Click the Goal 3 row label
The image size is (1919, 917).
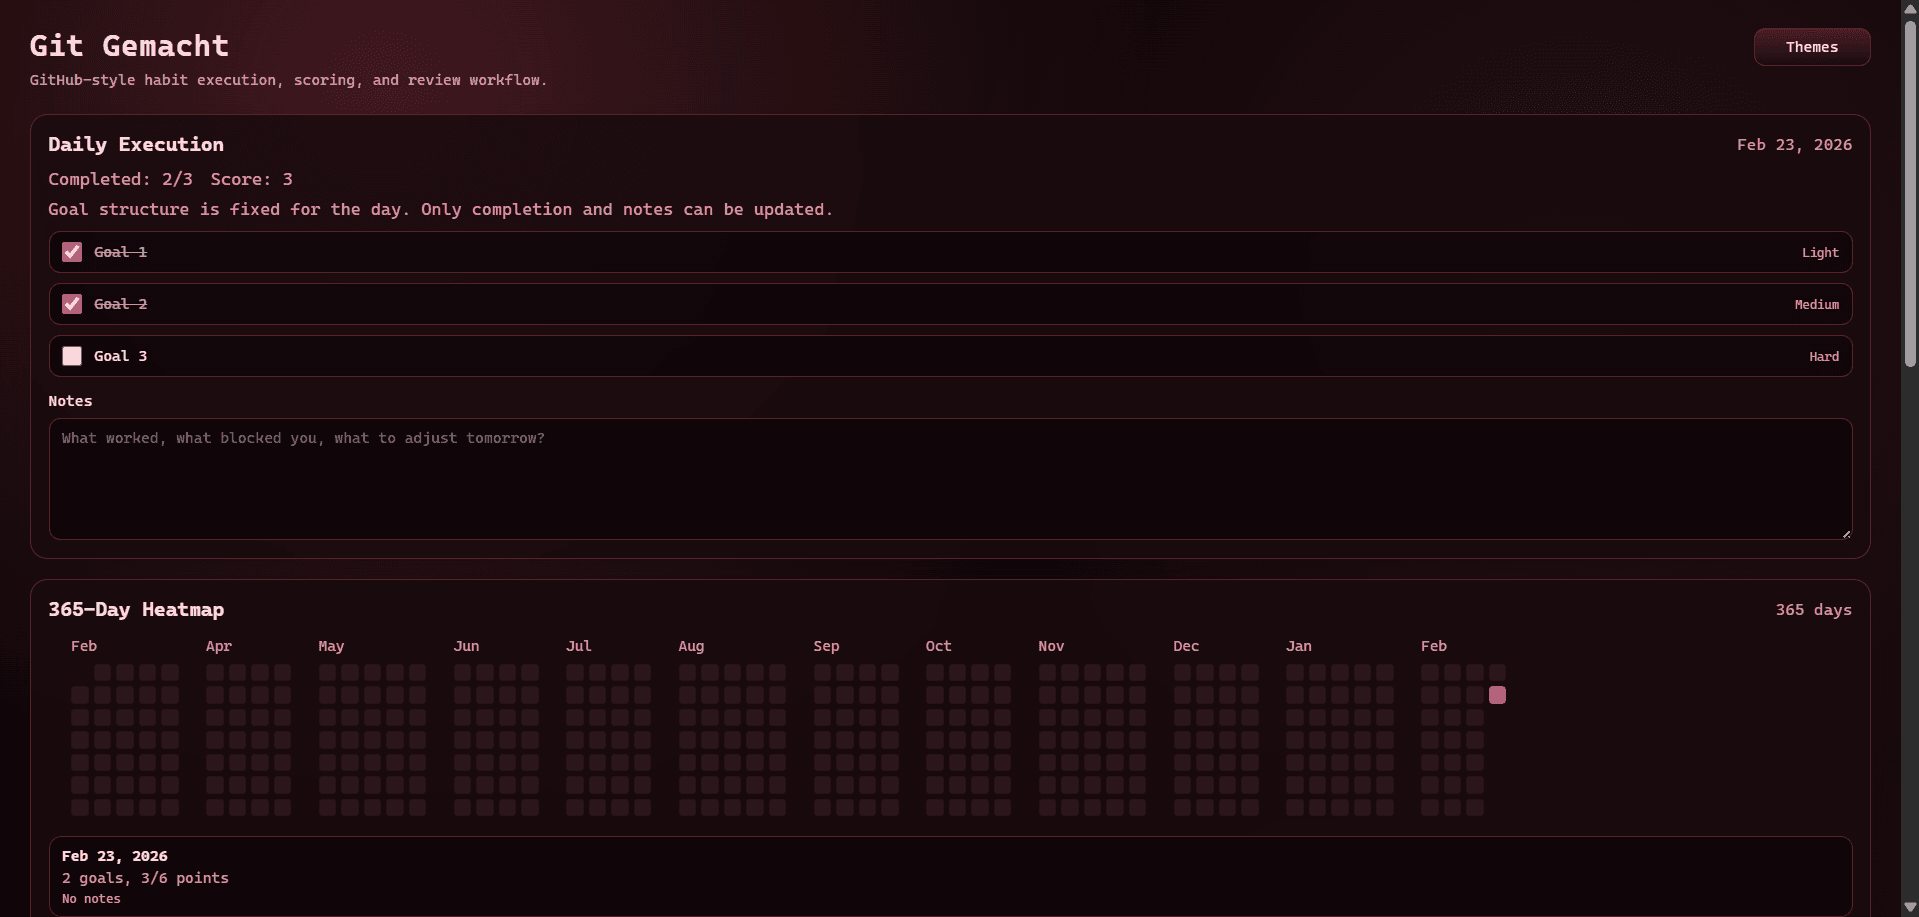pyautogui.click(x=120, y=355)
